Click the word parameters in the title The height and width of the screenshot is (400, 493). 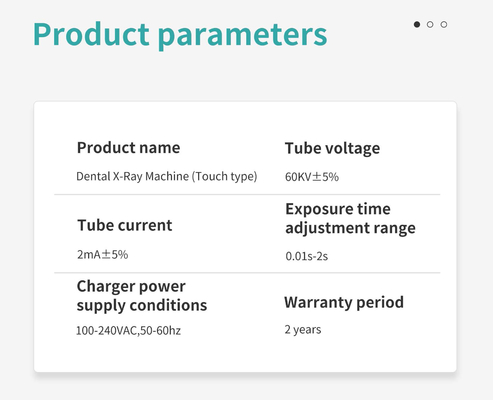click(242, 36)
